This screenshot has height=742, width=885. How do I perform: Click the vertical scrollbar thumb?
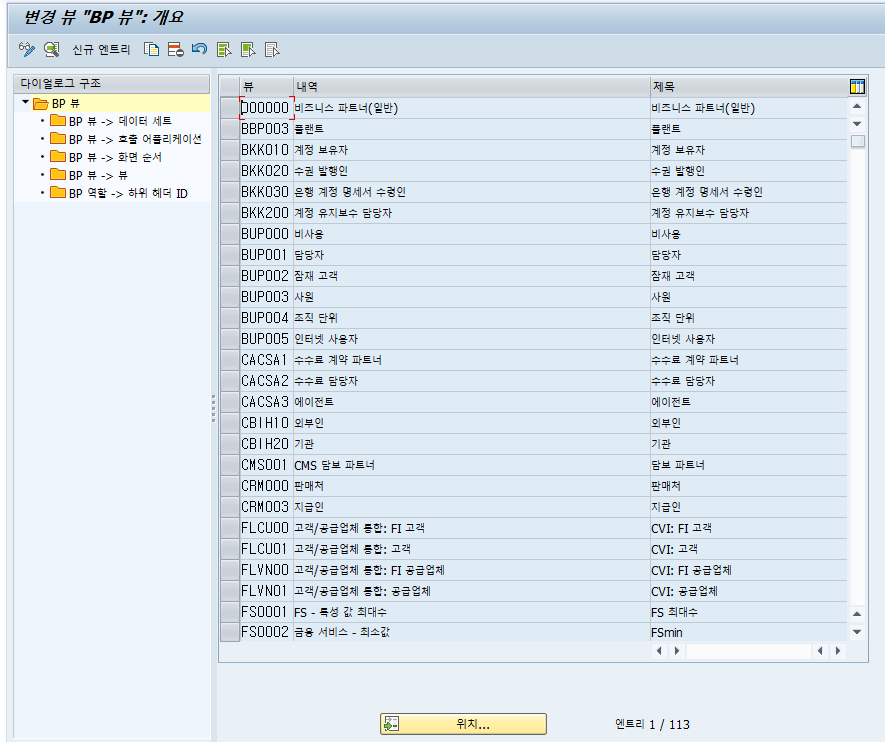(x=858, y=141)
